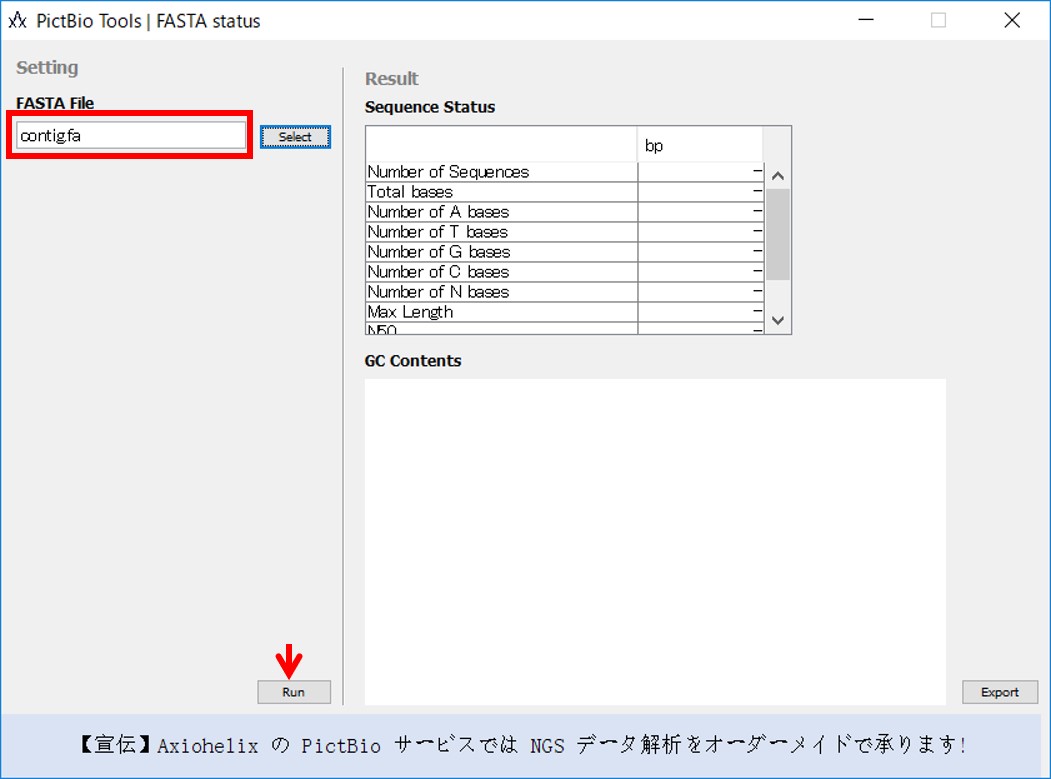This screenshot has width=1051, height=779.
Task: Maximize the PictBio Tools window
Action: click(938, 20)
